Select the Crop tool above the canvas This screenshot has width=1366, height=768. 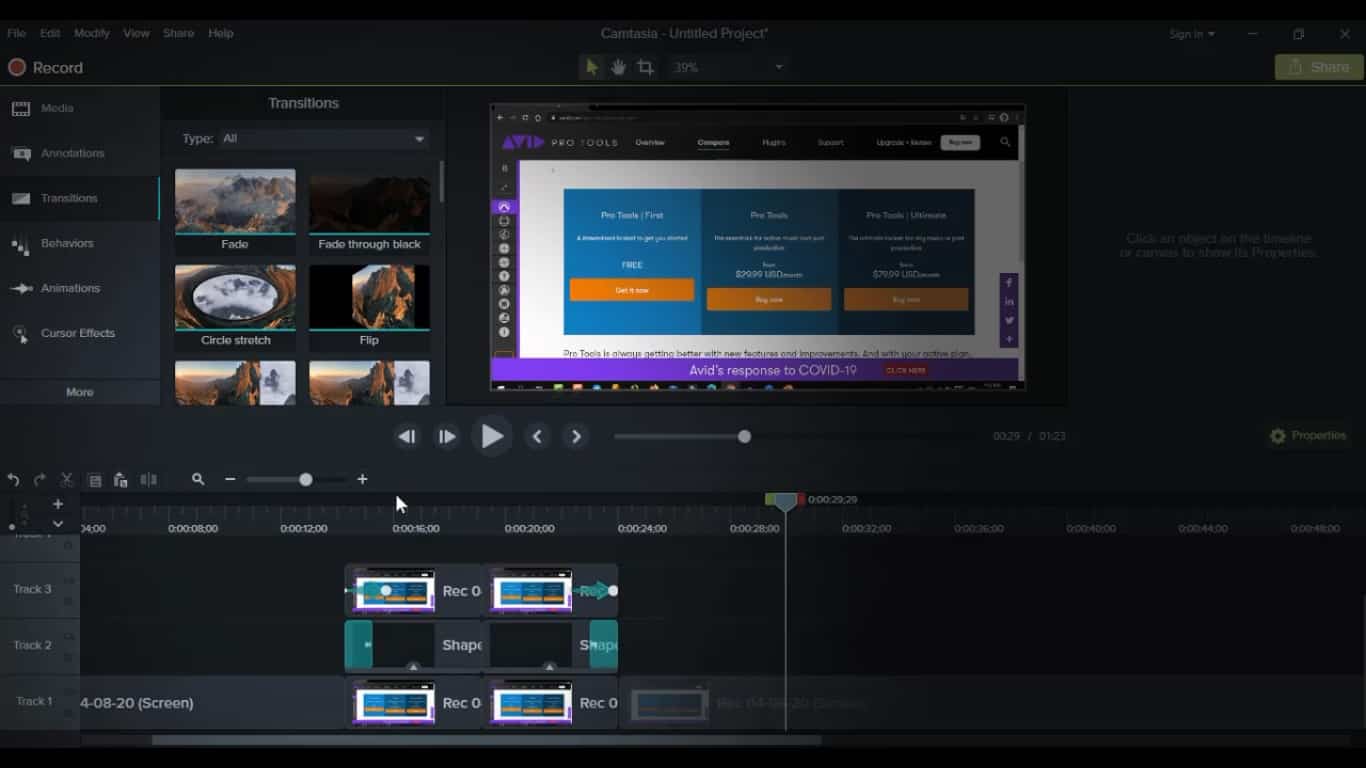pyautogui.click(x=647, y=66)
